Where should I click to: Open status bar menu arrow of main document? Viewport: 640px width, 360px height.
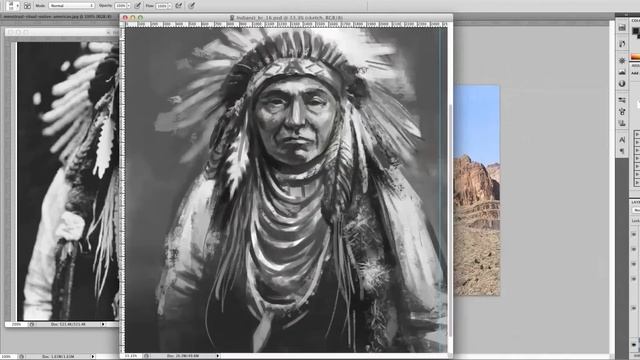(218, 356)
